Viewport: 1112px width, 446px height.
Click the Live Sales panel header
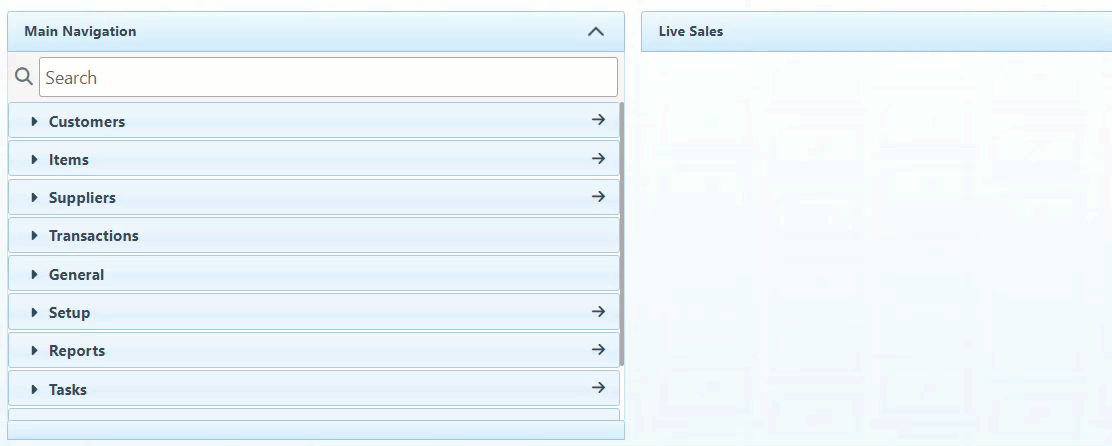click(x=691, y=31)
